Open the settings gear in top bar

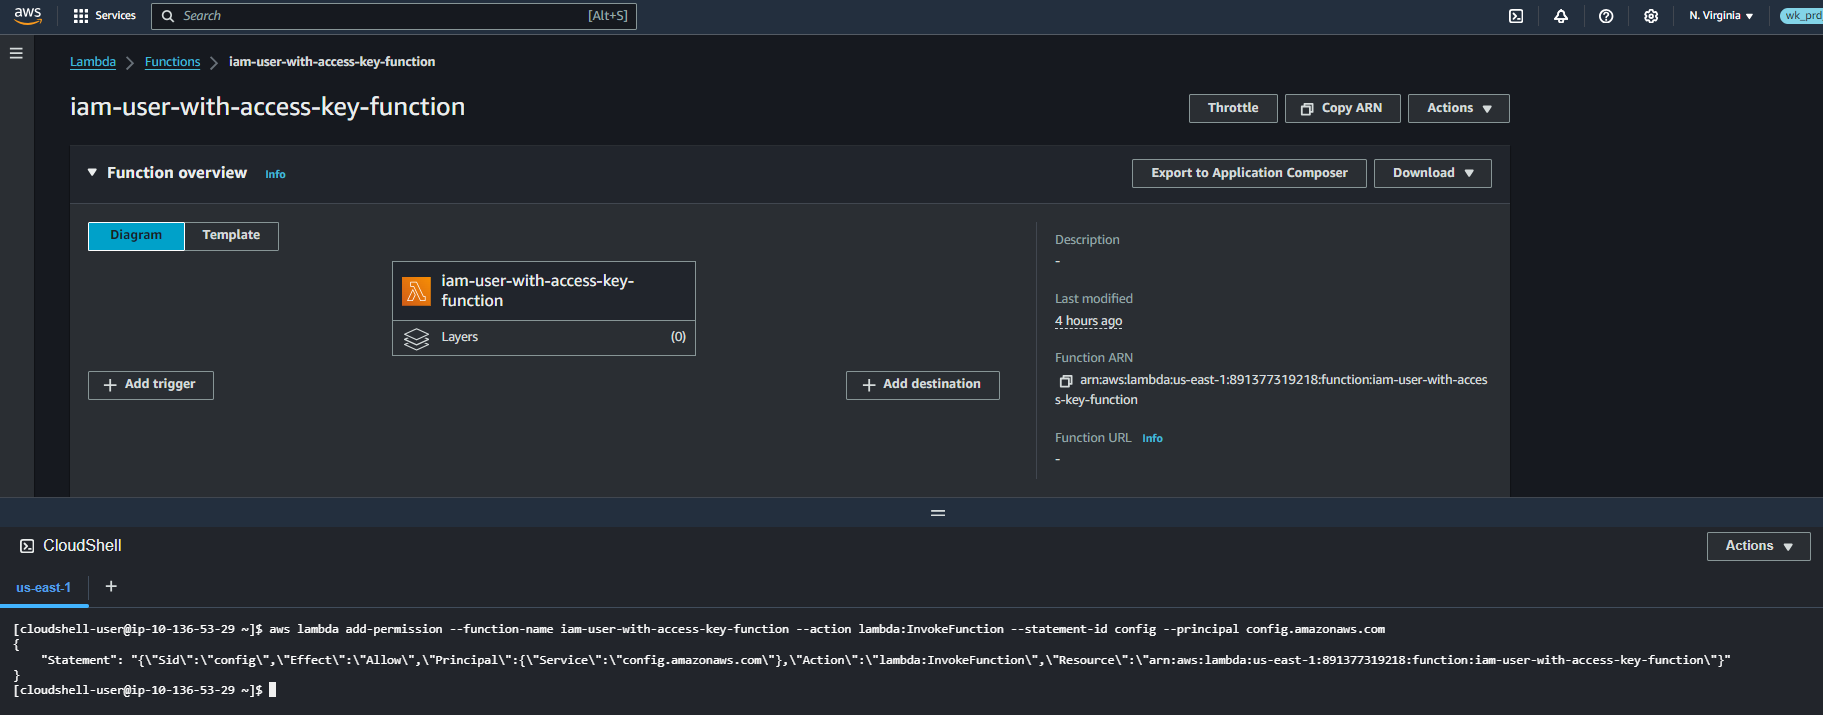(x=1651, y=16)
